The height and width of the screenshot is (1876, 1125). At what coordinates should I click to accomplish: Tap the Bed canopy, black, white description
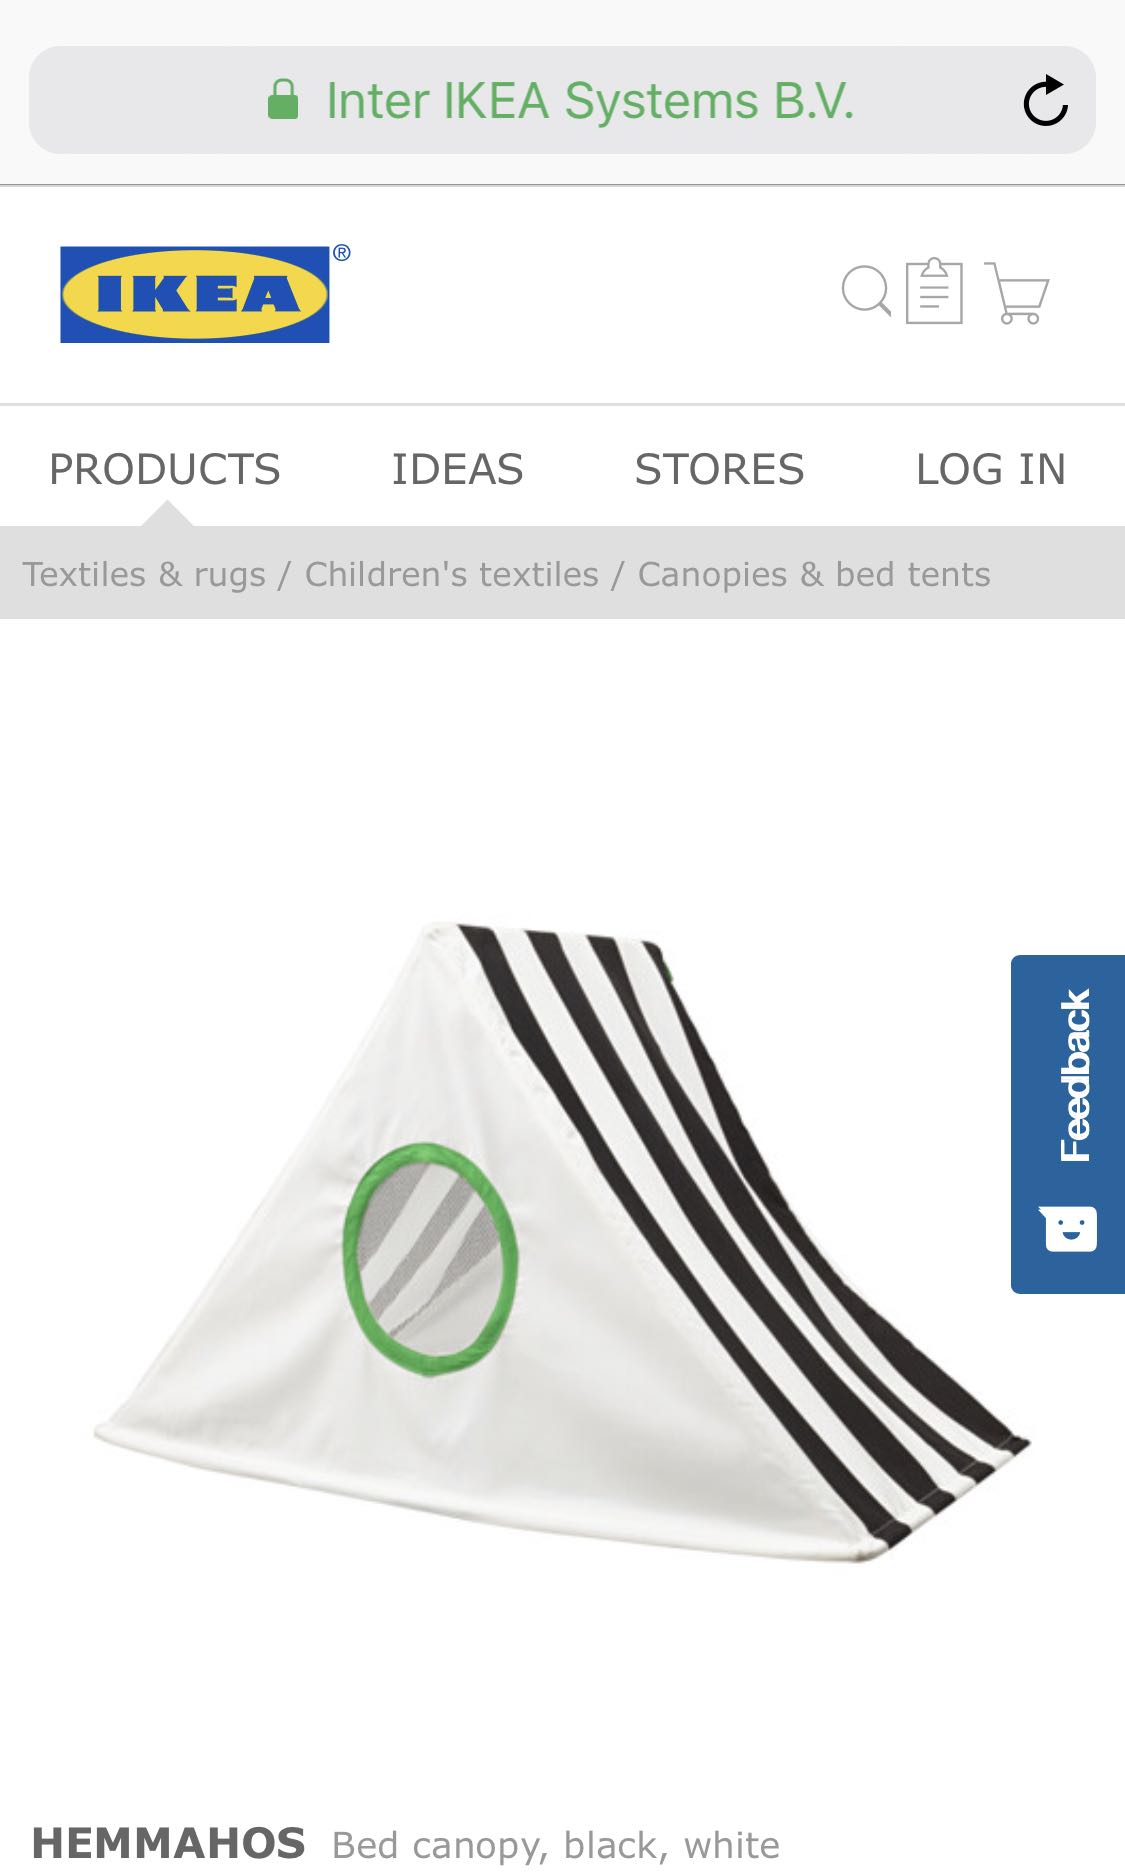(556, 1845)
